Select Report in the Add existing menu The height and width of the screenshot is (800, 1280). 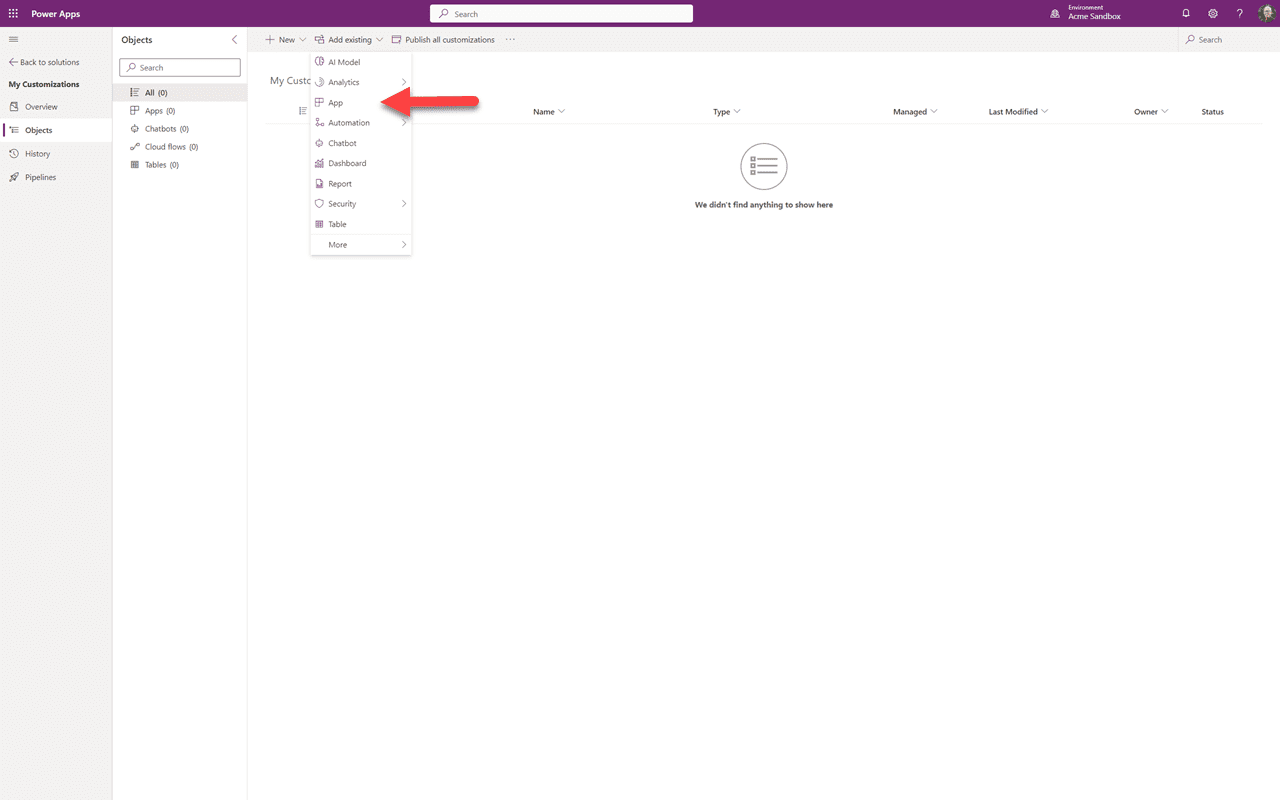pos(340,183)
